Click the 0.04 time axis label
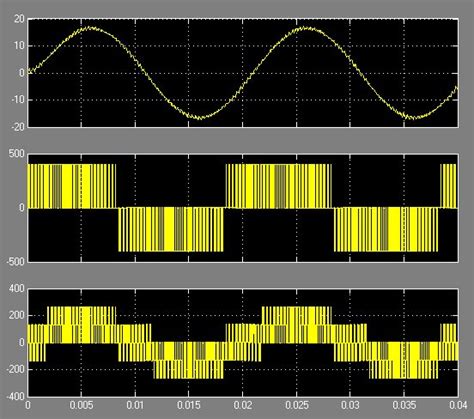The height and width of the screenshot is (419, 474). (458, 406)
